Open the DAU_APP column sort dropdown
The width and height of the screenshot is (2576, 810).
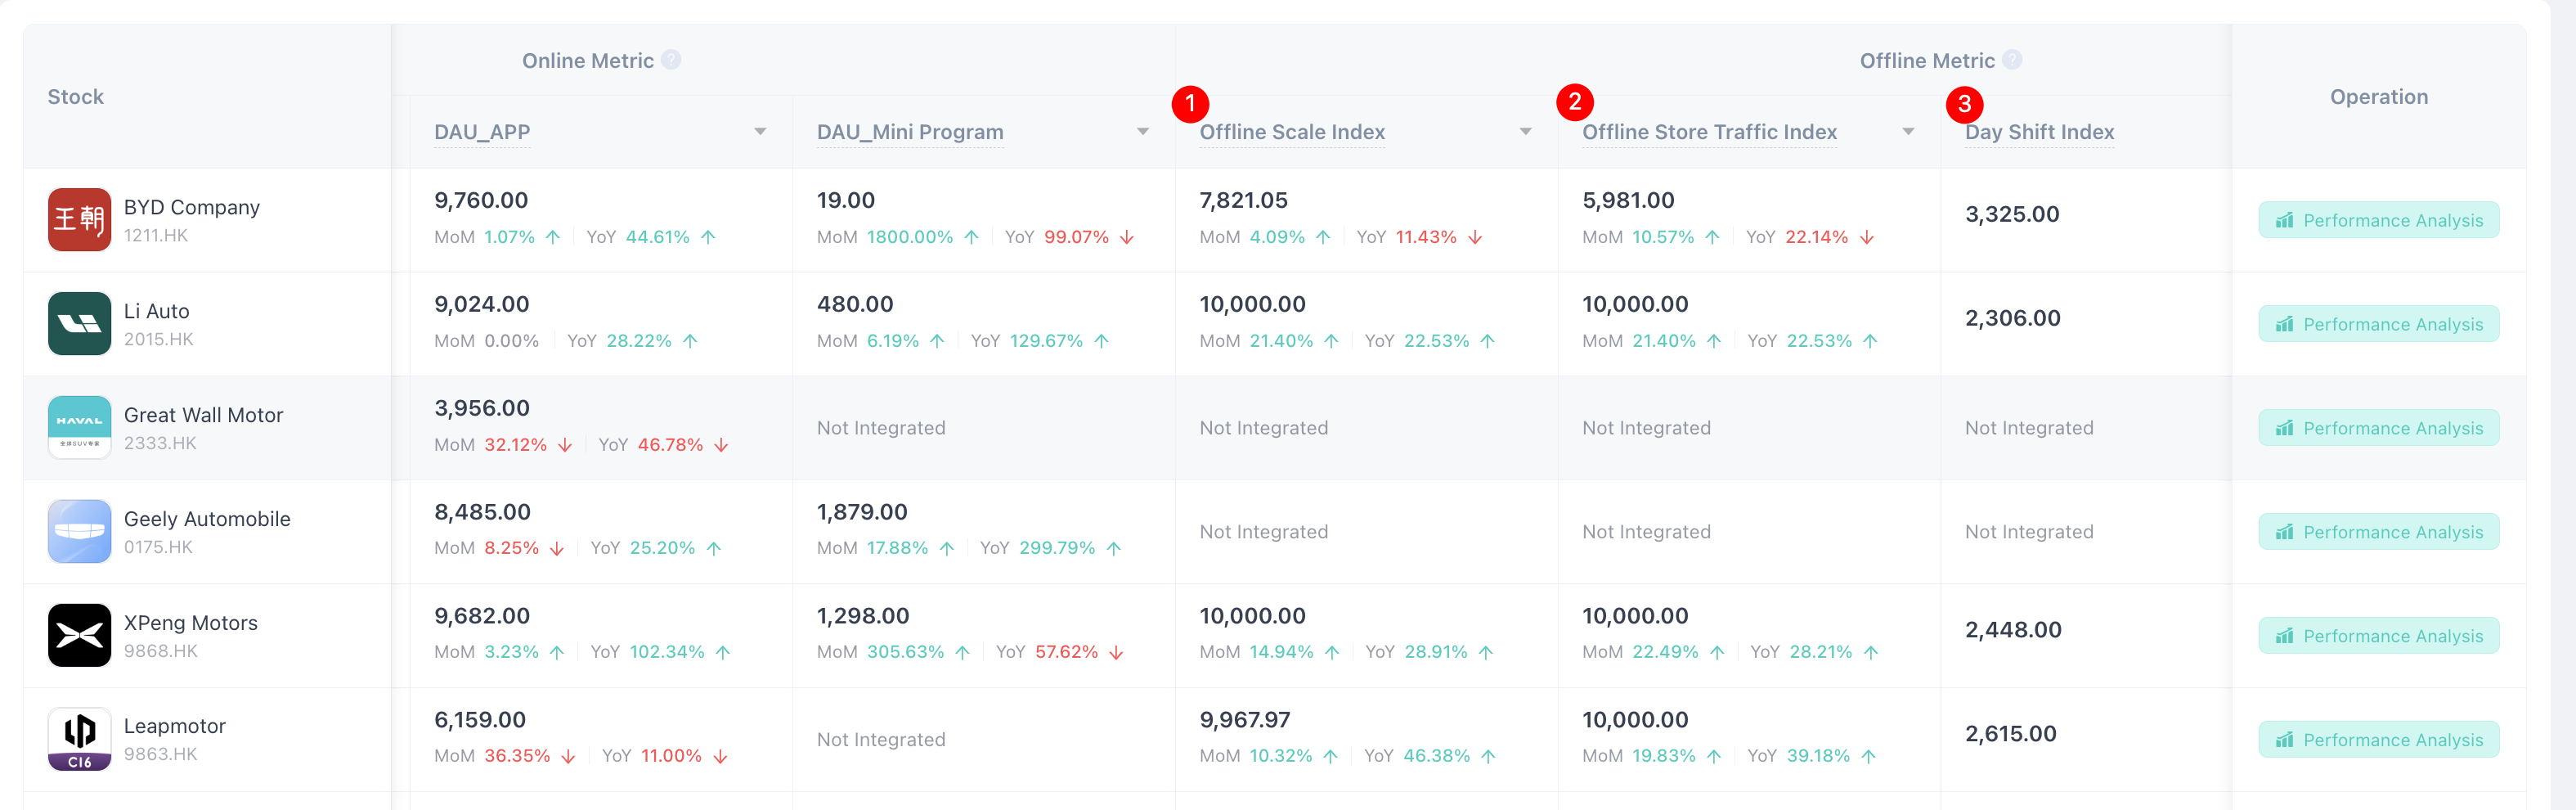(x=761, y=131)
